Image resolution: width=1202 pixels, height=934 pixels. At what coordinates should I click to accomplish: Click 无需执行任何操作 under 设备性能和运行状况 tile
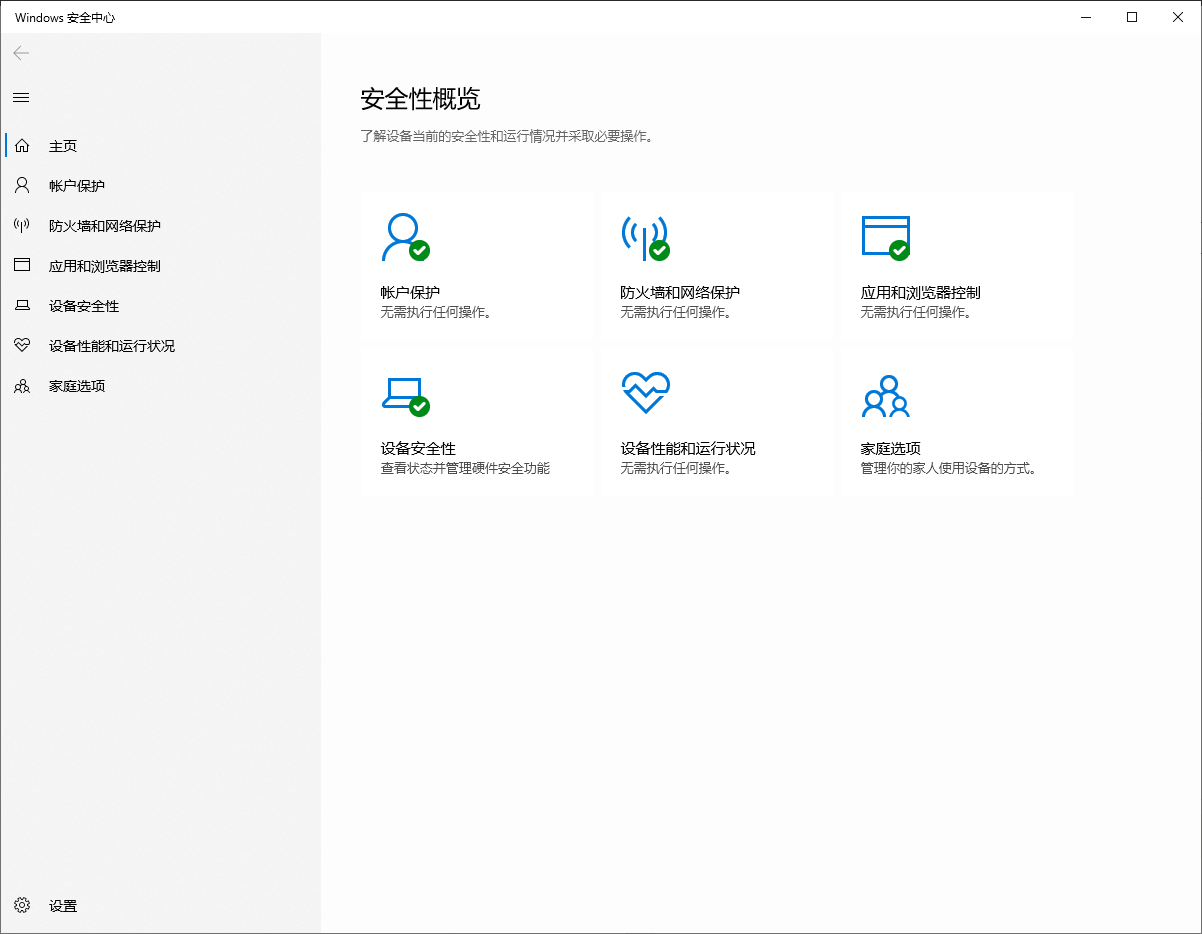676,468
